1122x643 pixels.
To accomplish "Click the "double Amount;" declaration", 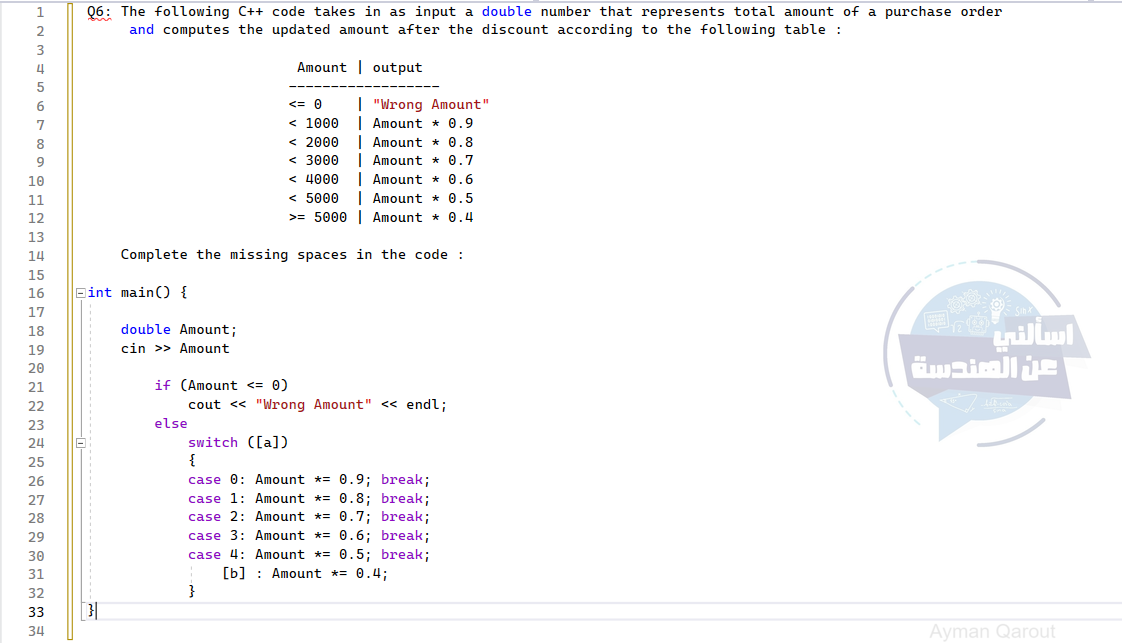I will point(179,329).
